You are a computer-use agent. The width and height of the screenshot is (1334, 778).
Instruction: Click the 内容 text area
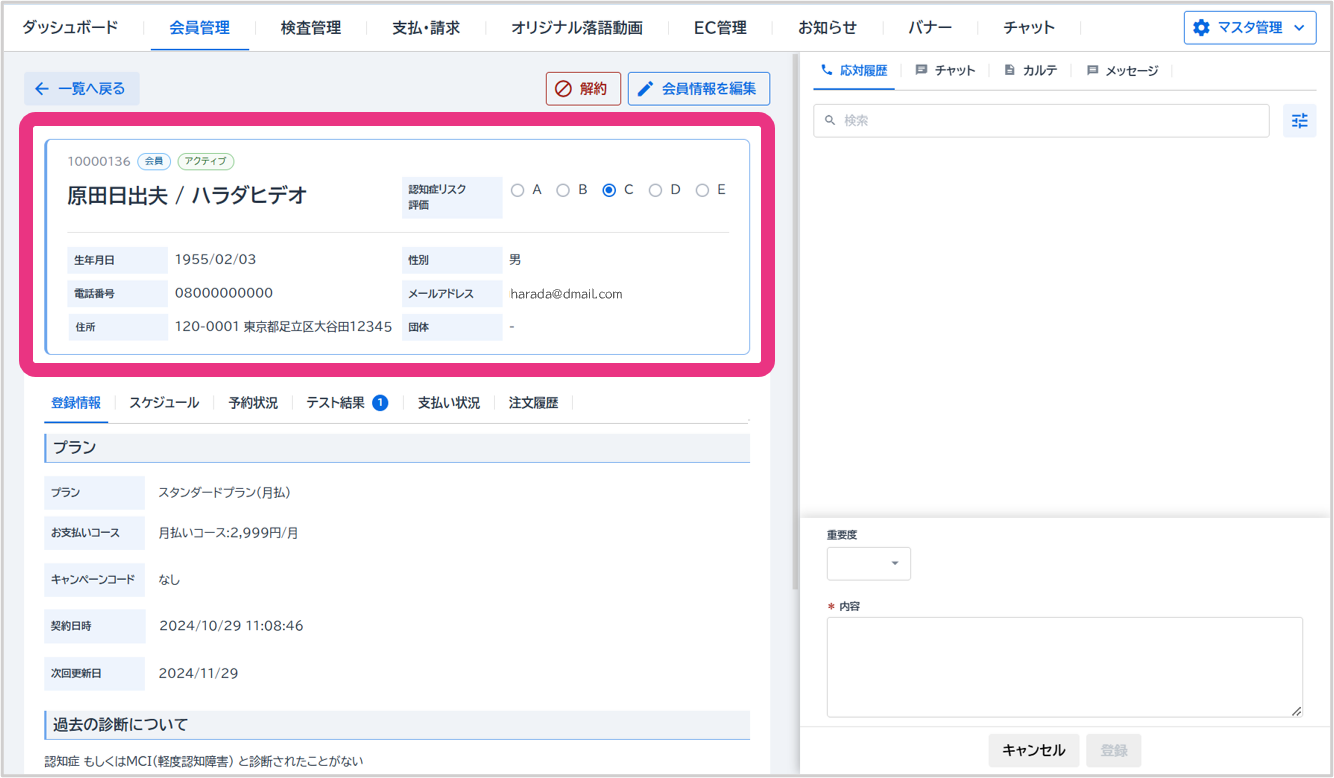tap(1064, 666)
